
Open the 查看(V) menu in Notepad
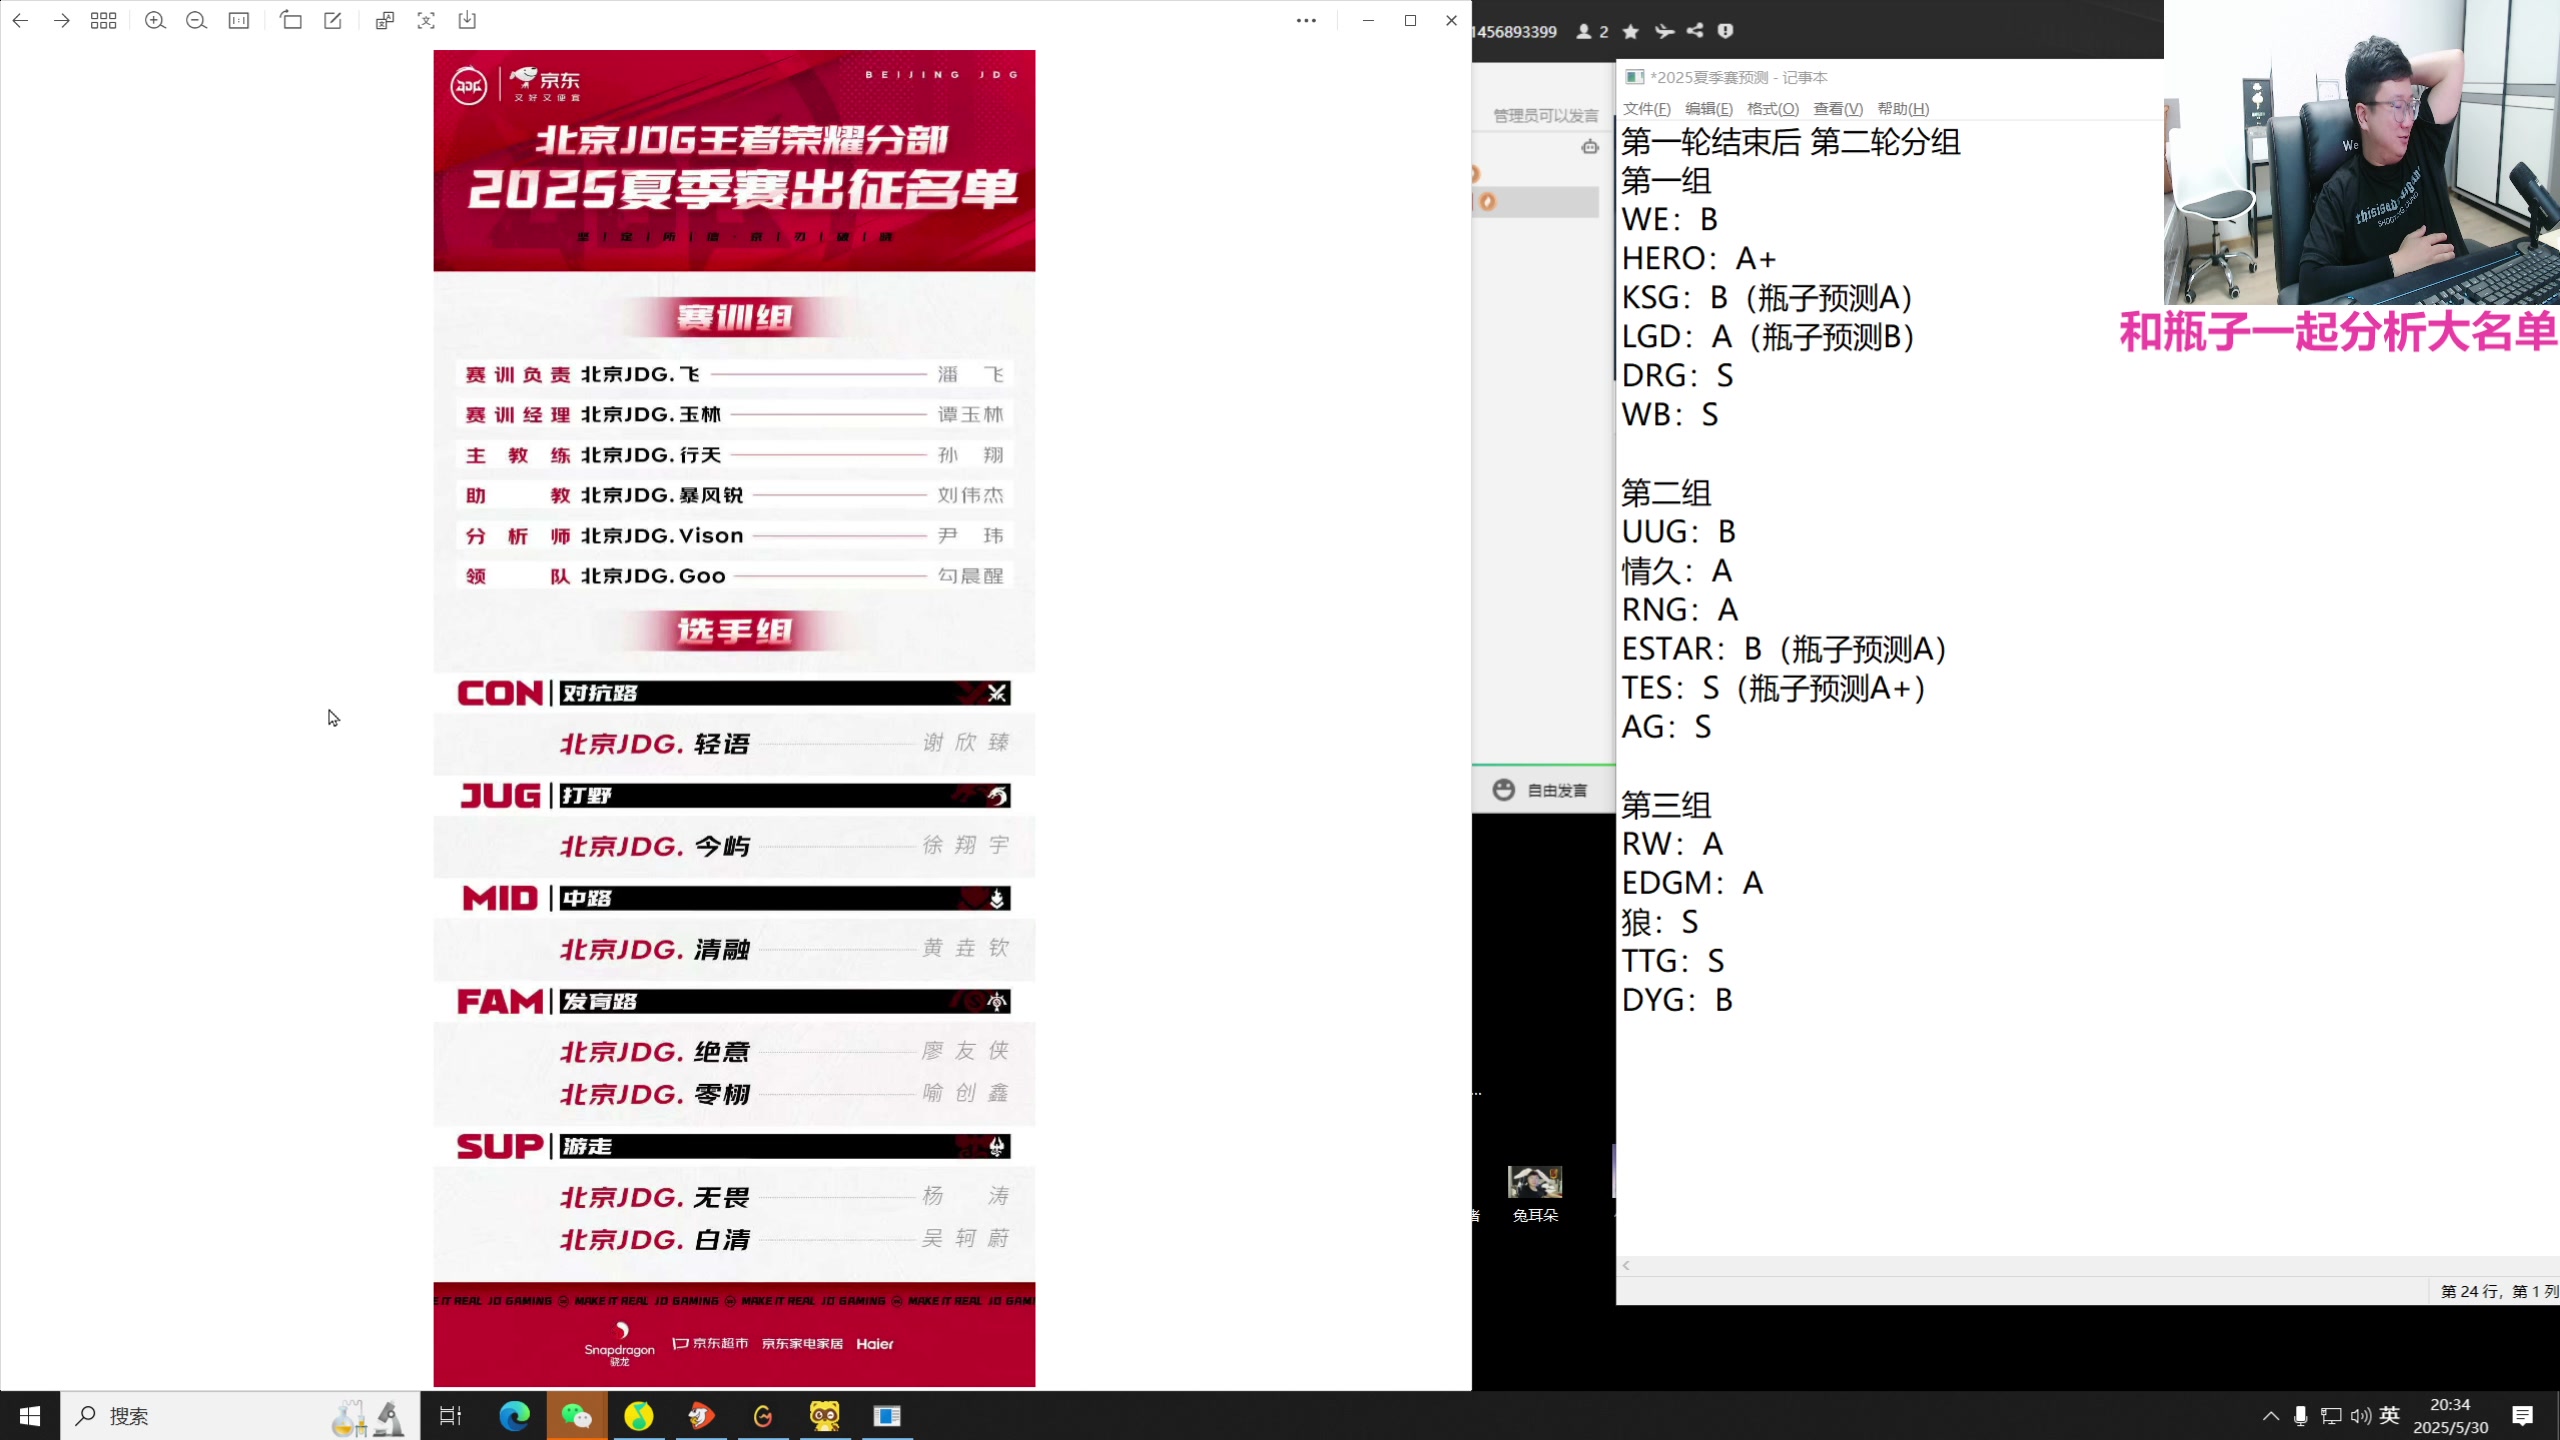[1838, 109]
